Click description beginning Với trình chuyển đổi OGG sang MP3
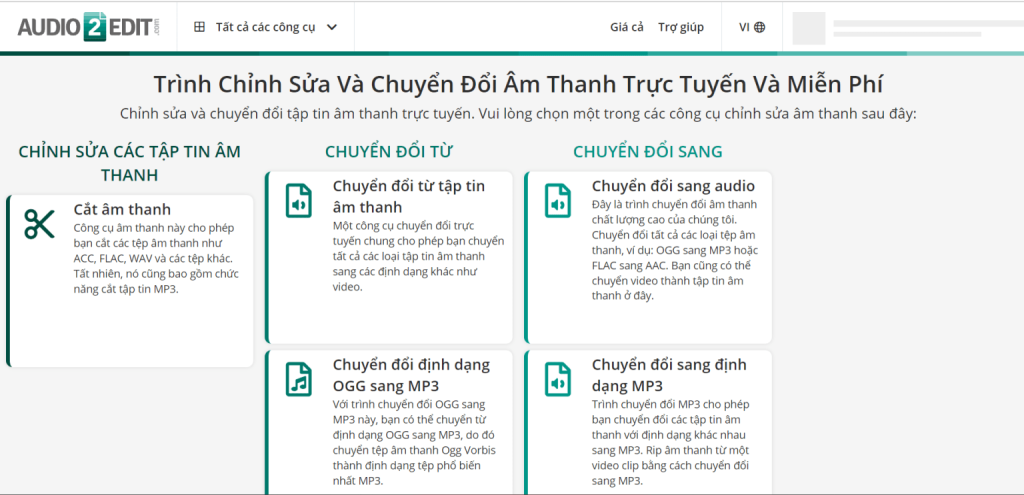 412,442
